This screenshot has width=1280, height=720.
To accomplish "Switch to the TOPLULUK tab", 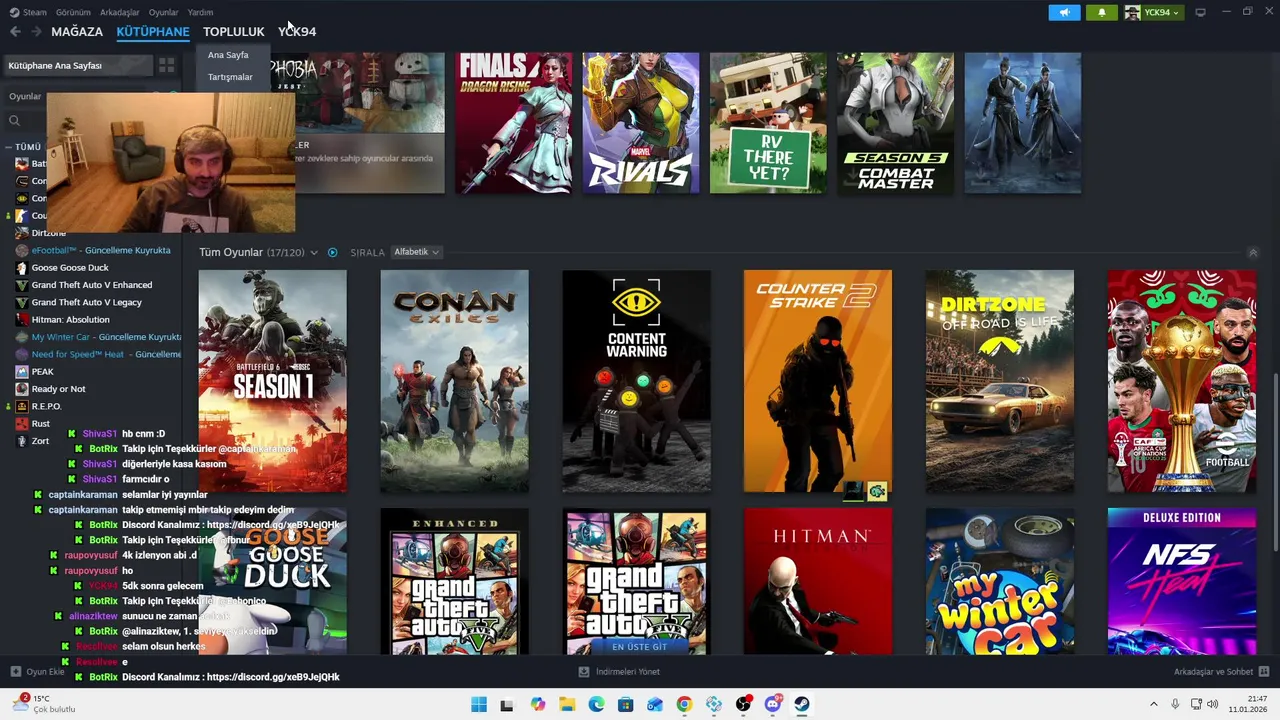I will [234, 32].
